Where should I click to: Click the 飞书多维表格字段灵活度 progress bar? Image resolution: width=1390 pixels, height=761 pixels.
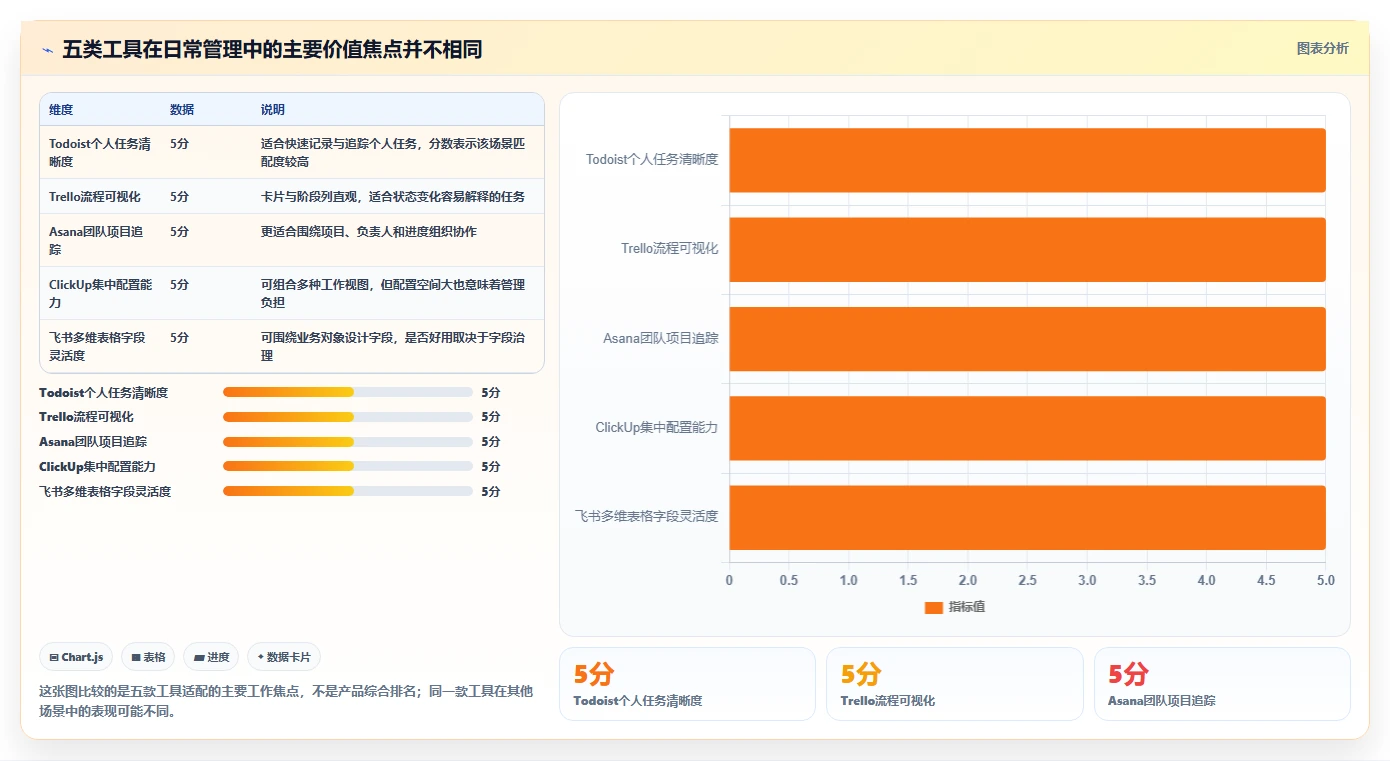(348, 491)
